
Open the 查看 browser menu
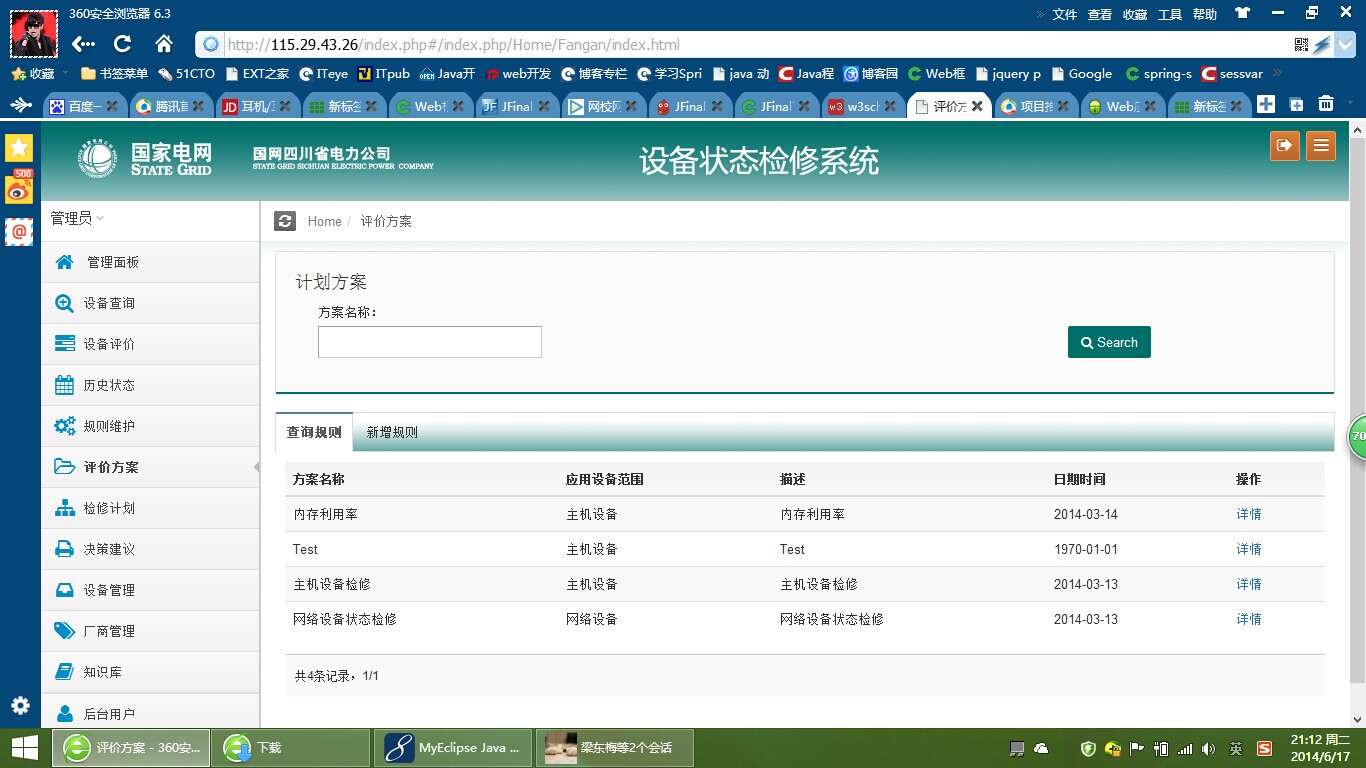click(1100, 14)
